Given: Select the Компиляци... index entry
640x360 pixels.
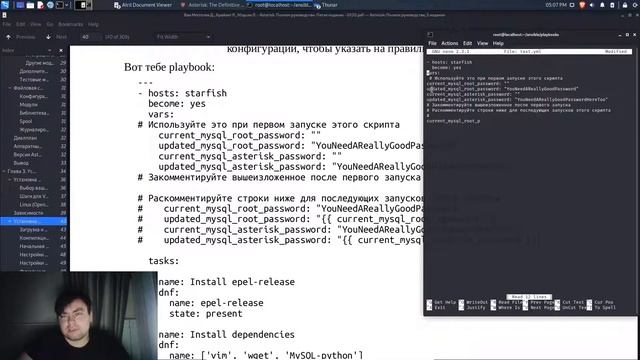Looking at the screenshot, I should pos(34,238).
